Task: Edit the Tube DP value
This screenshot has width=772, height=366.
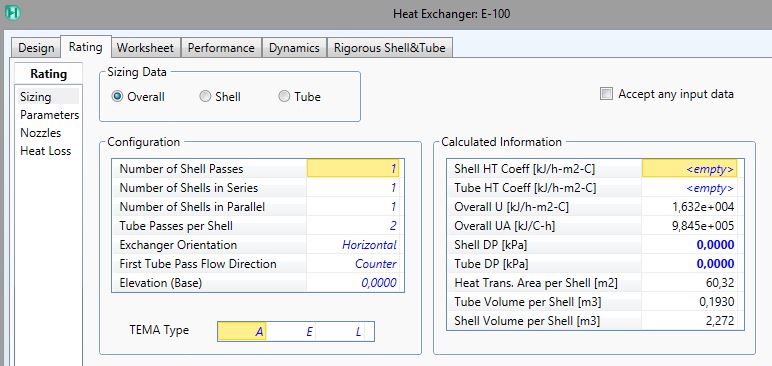Action: (x=689, y=264)
